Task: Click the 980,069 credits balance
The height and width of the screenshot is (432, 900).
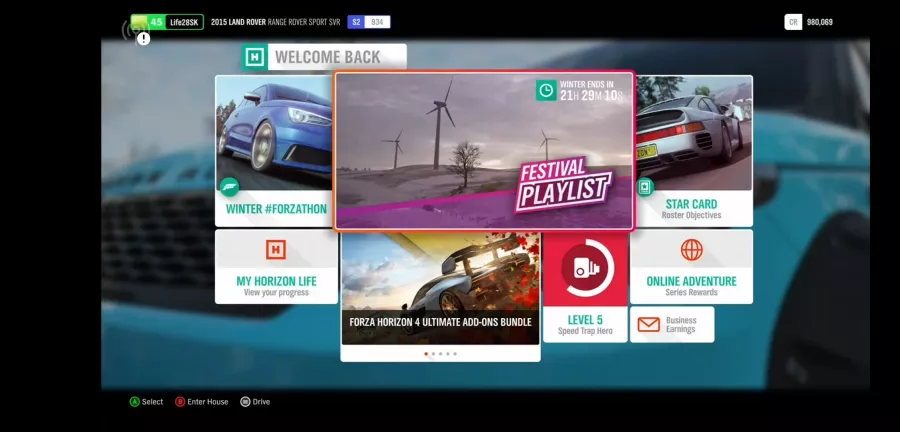Action: coord(820,22)
